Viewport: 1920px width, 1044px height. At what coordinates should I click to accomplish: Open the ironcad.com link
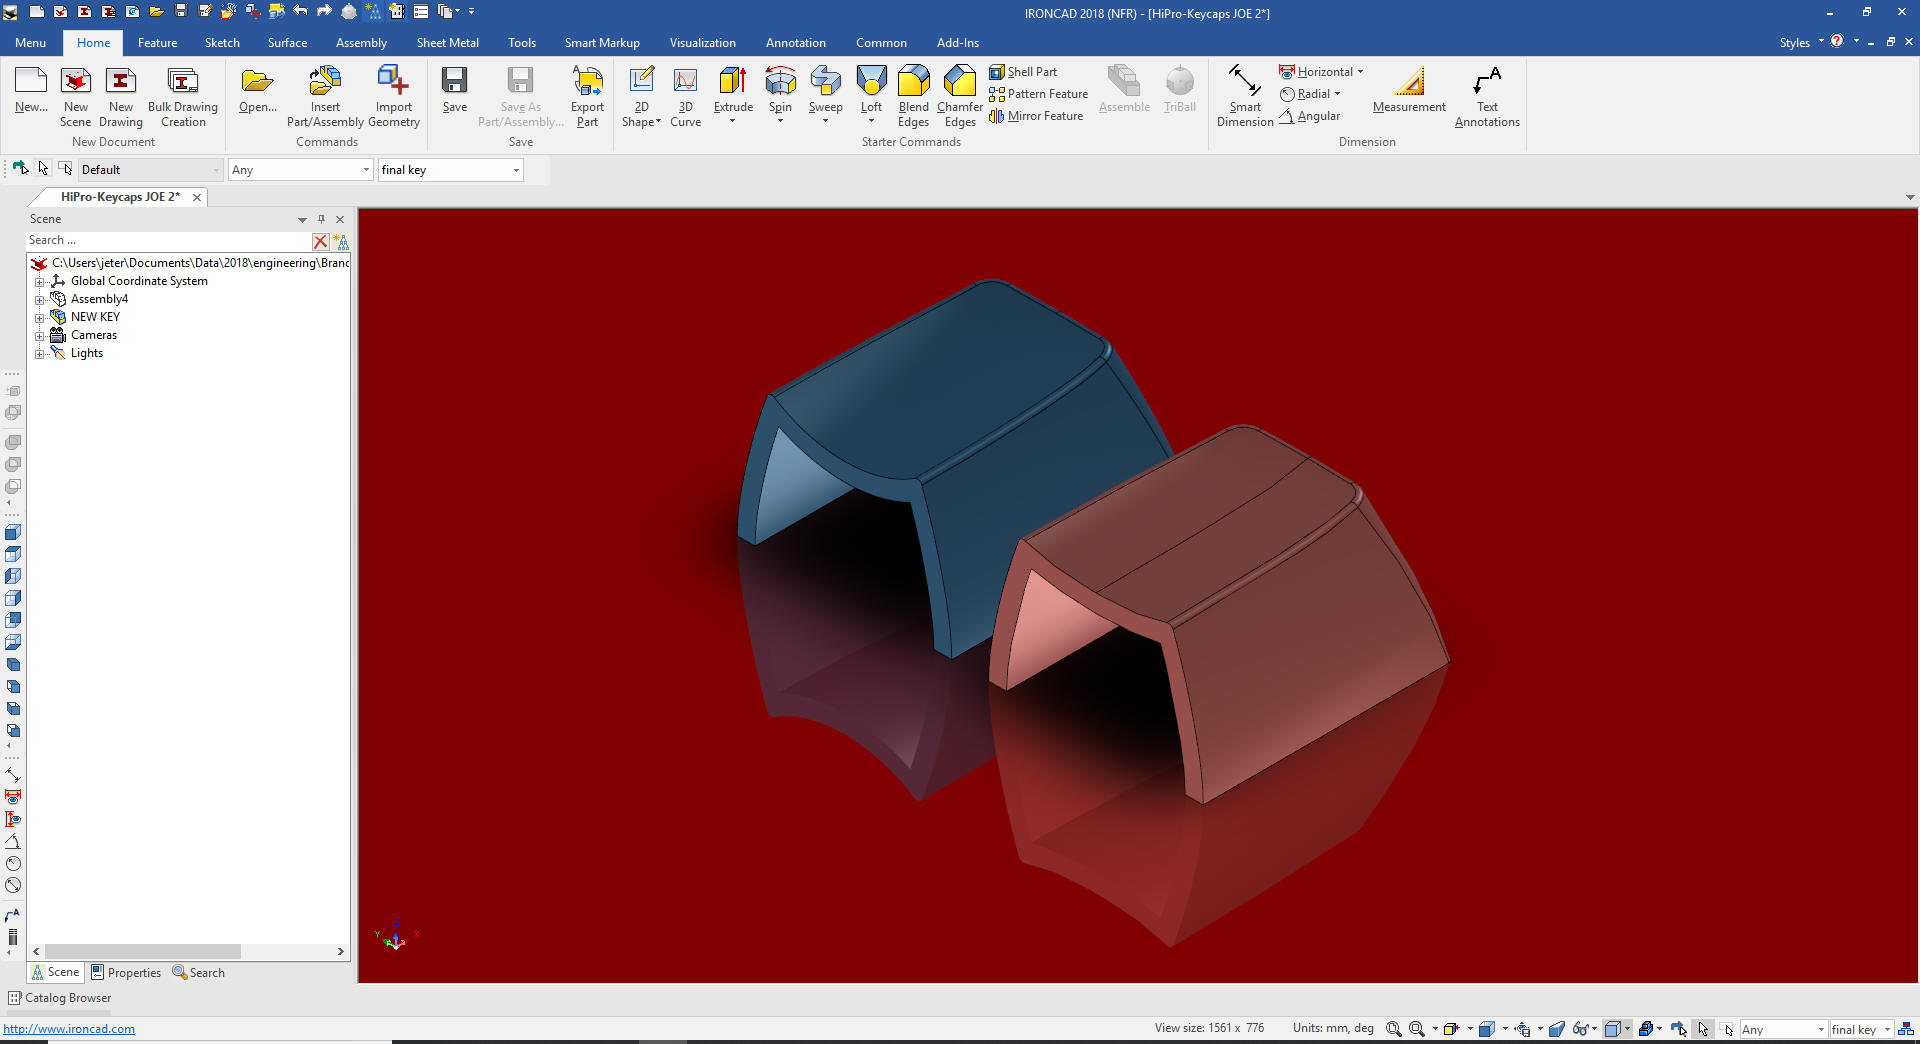pyautogui.click(x=69, y=1029)
